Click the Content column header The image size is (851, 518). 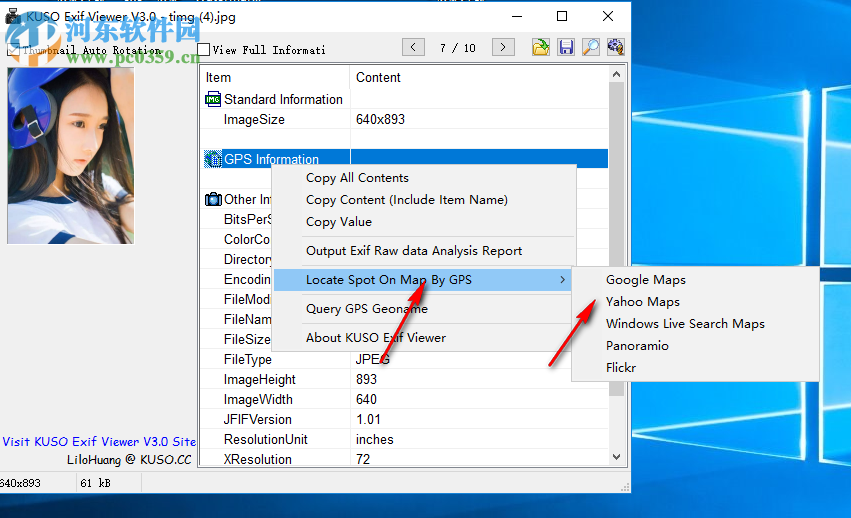(479, 78)
